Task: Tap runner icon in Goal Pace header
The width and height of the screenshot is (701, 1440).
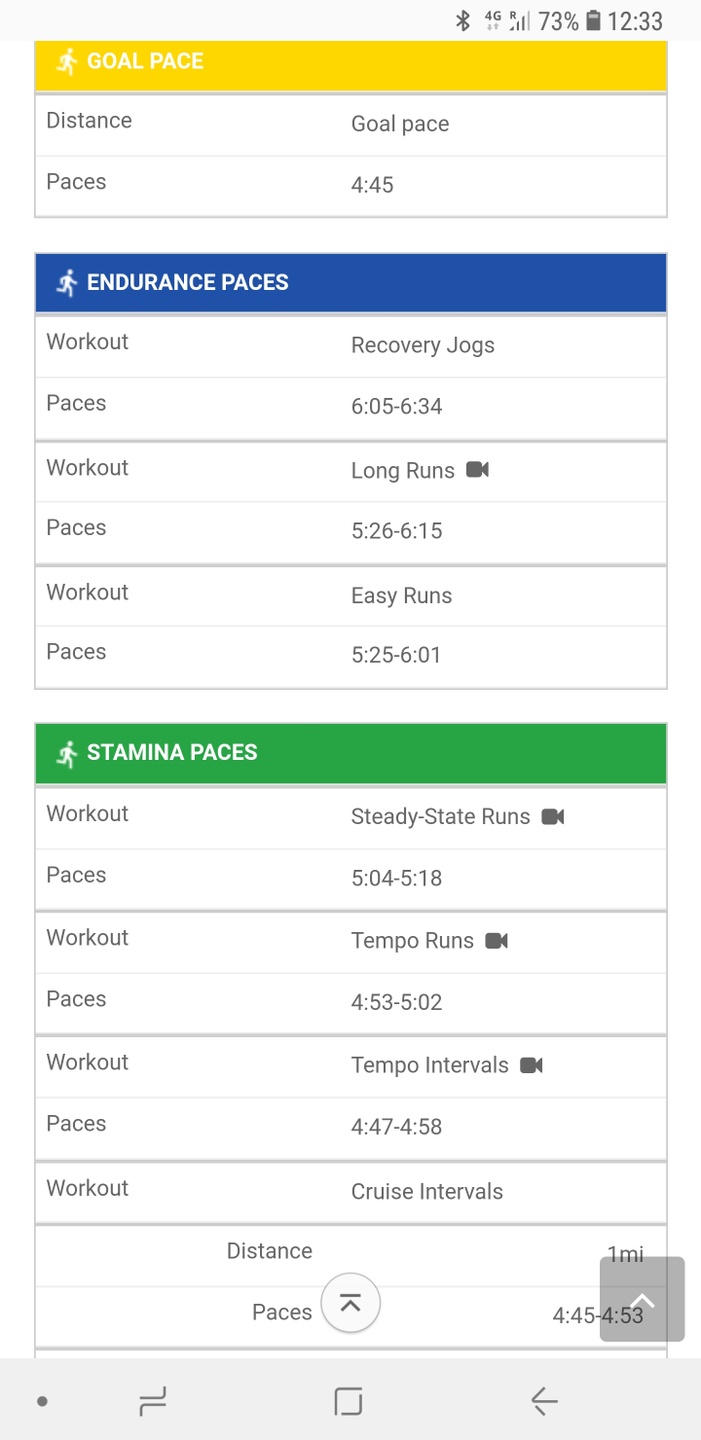Action: pyautogui.click(x=67, y=62)
